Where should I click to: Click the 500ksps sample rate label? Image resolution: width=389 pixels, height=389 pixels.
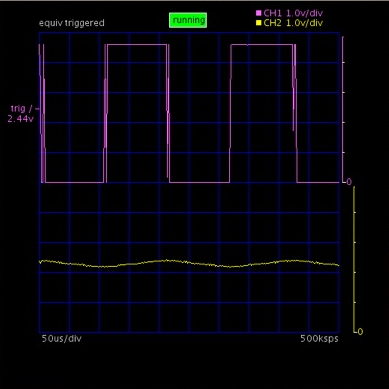point(319,339)
